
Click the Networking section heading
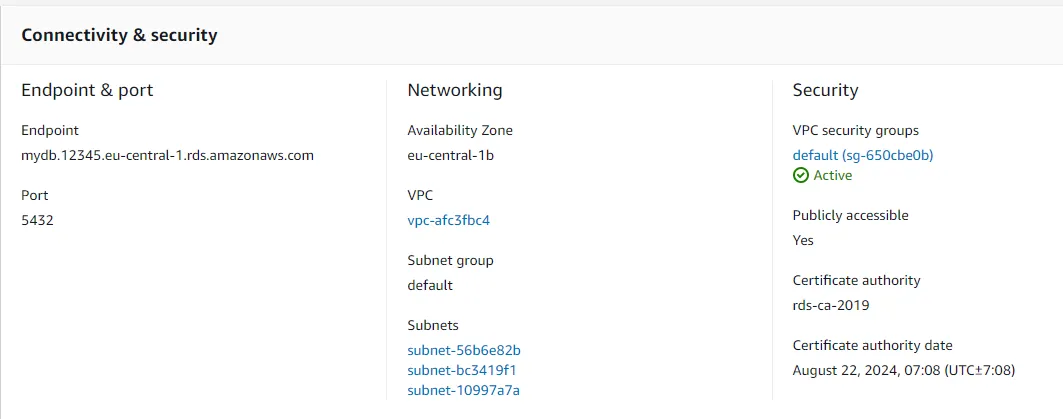(454, 90)
